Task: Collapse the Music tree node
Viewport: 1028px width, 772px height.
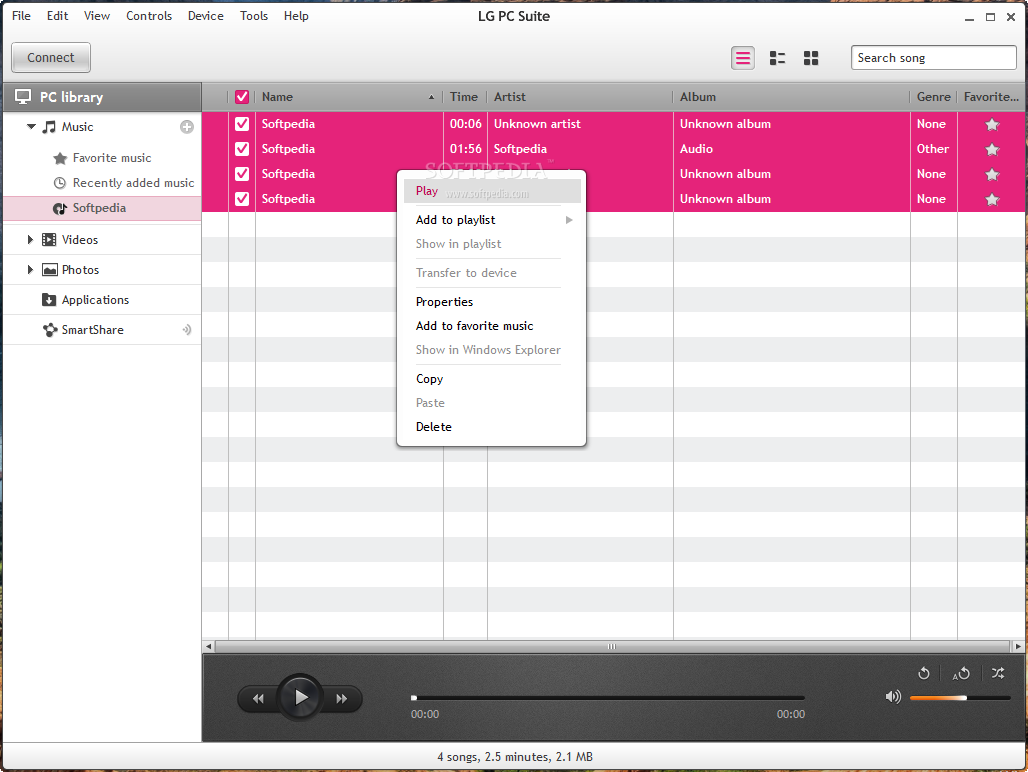Action: coord(31,126)
